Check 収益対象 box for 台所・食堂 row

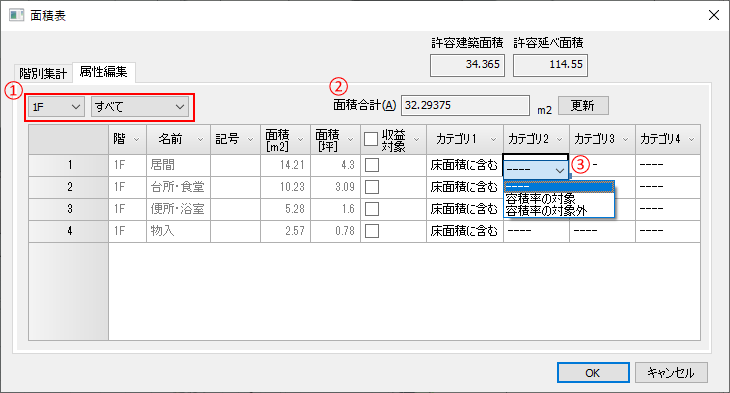pos(372,187)
